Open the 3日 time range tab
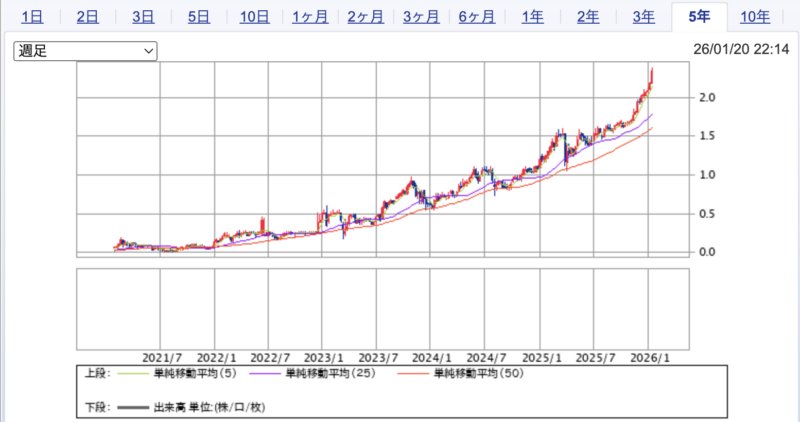Viewport: 800px width, 422px height. 143,17
